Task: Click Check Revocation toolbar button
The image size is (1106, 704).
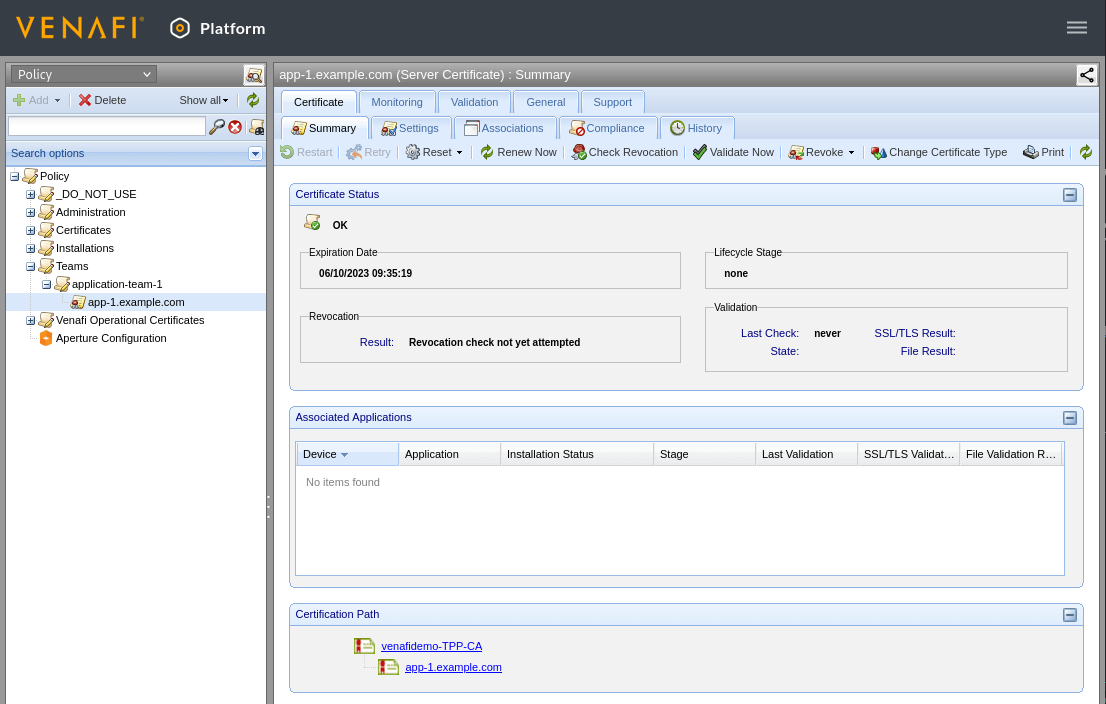Action: tap(625, 152)
